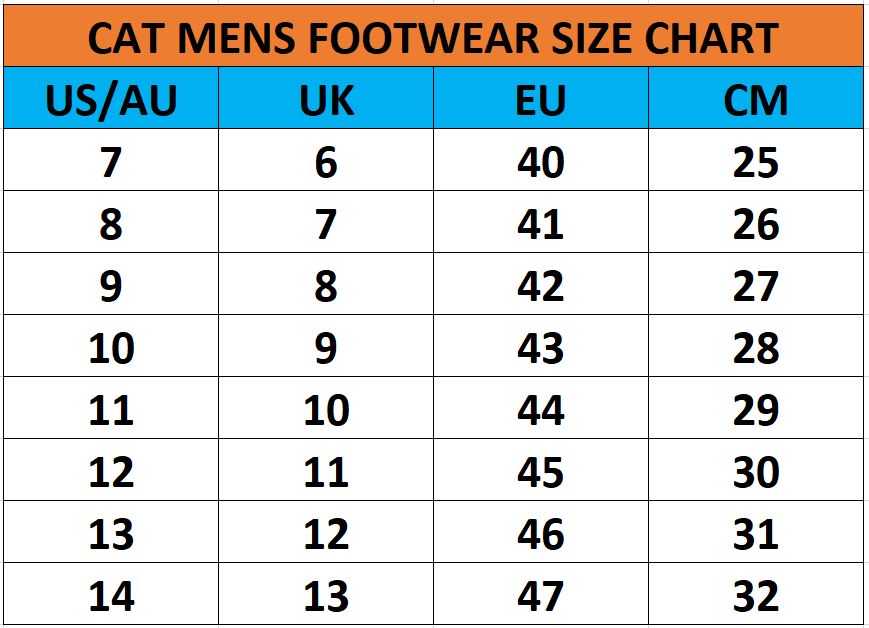Click the 29 CM cell
Screen dimensions: 869x628
click(756, 409)
